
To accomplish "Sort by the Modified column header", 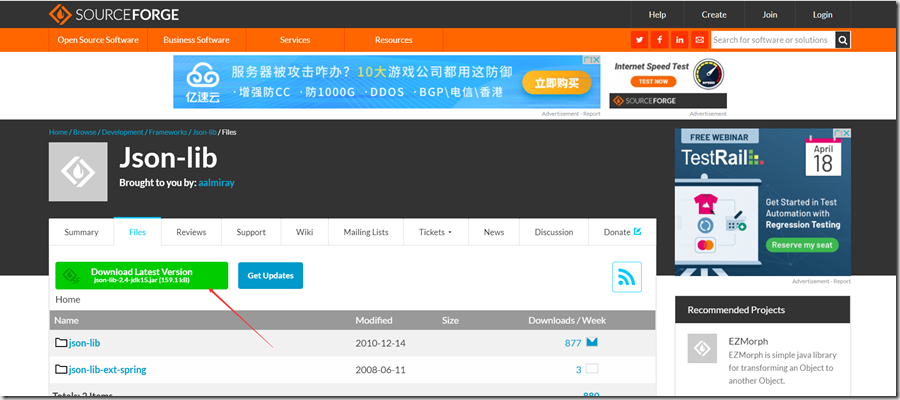I will pyautogui.click(x=374, y=320).
